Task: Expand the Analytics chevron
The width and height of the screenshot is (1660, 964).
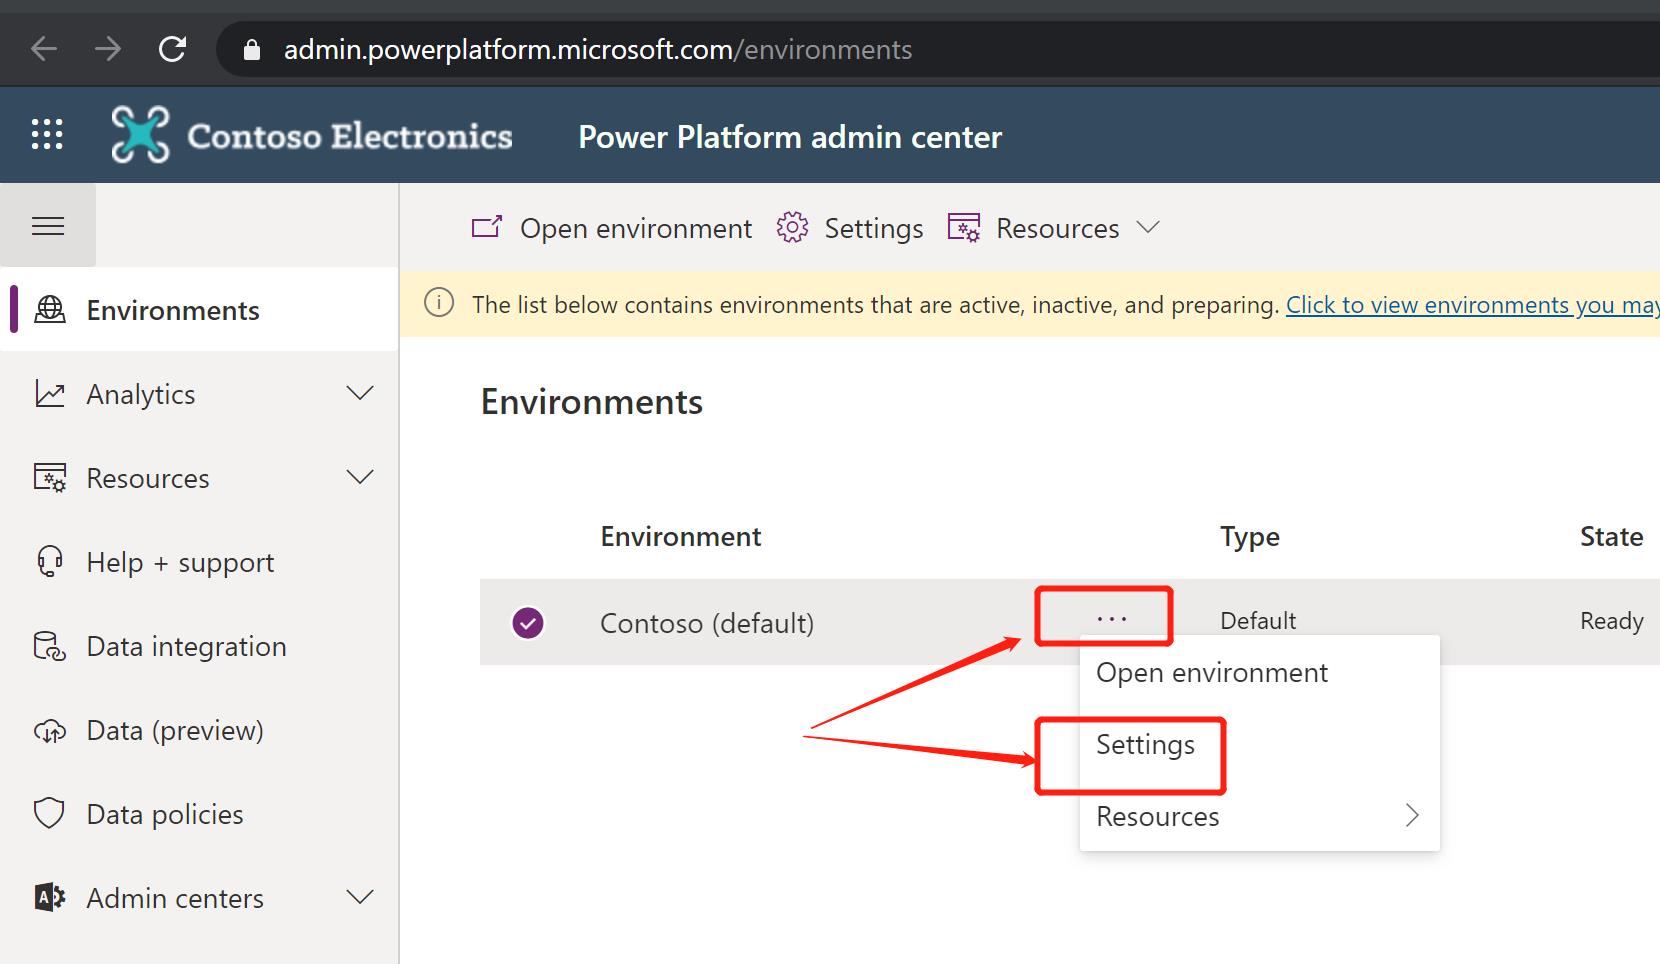Action: point(360,393)
